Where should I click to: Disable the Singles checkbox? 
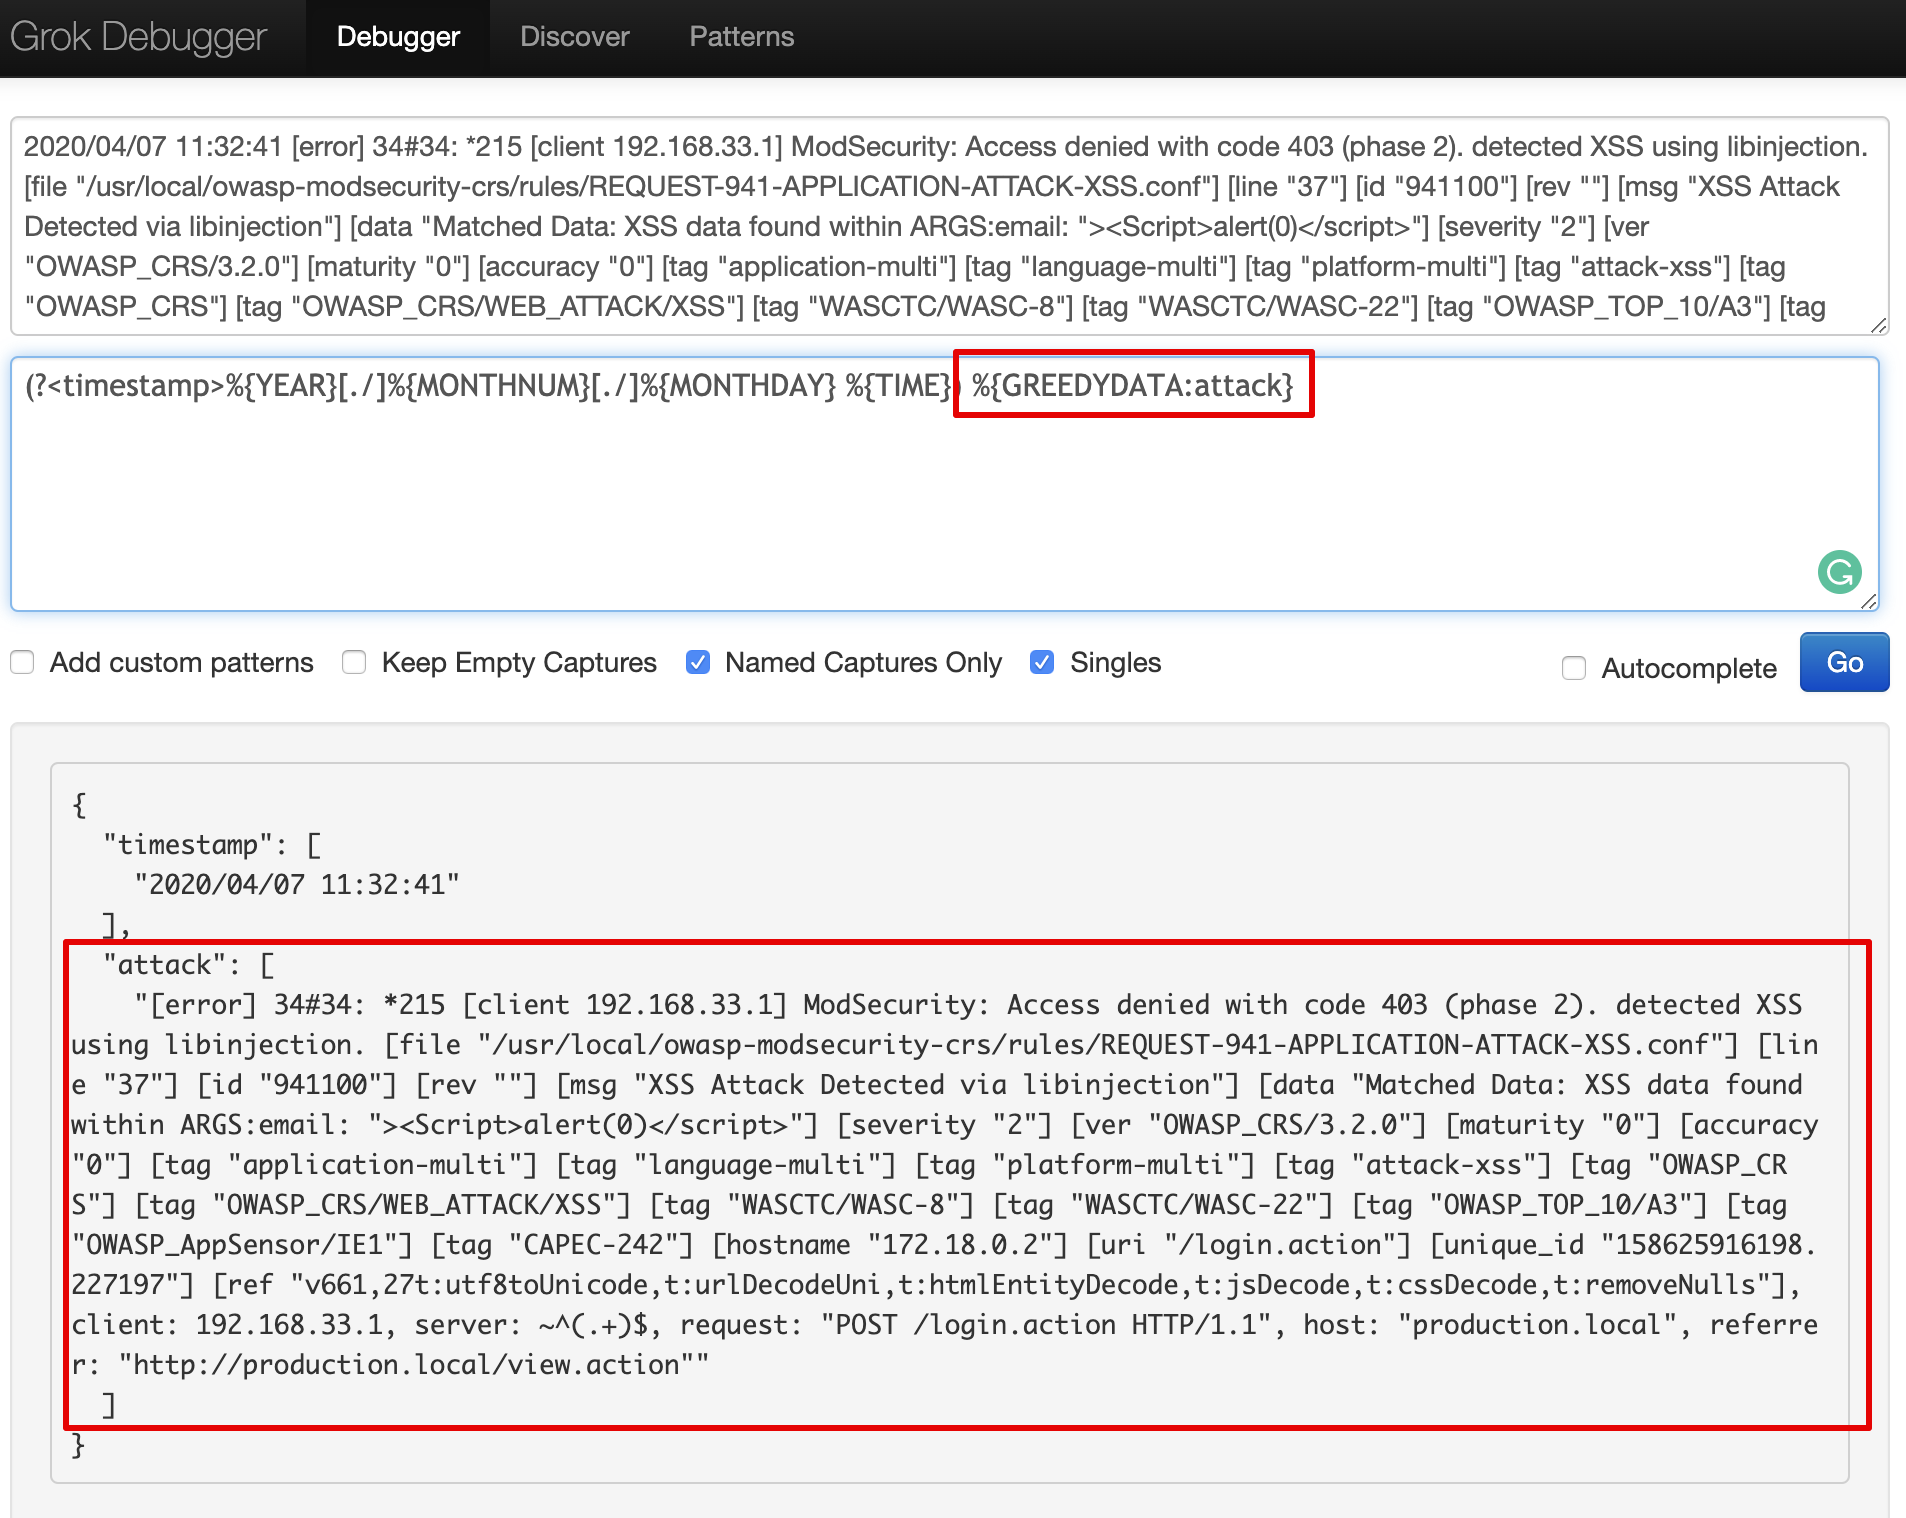click(x=1042, y=662)
